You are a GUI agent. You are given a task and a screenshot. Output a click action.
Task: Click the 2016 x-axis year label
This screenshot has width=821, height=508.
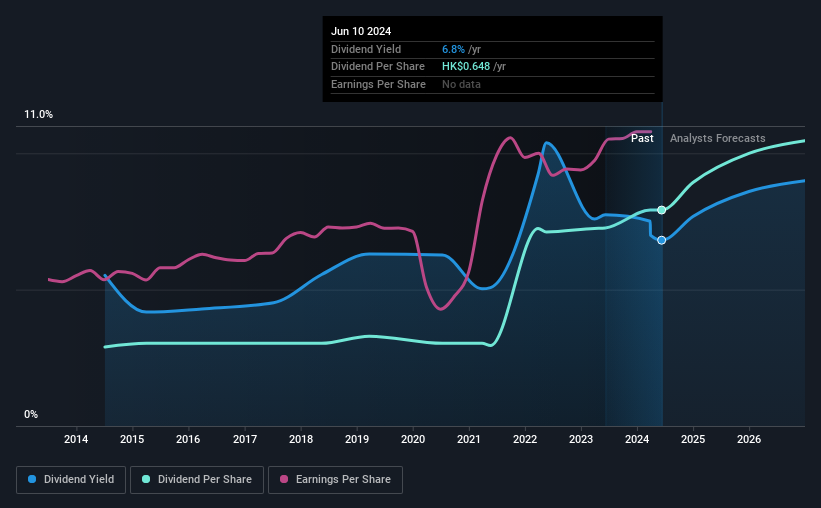pyautogui.click(x=188, y=439)
